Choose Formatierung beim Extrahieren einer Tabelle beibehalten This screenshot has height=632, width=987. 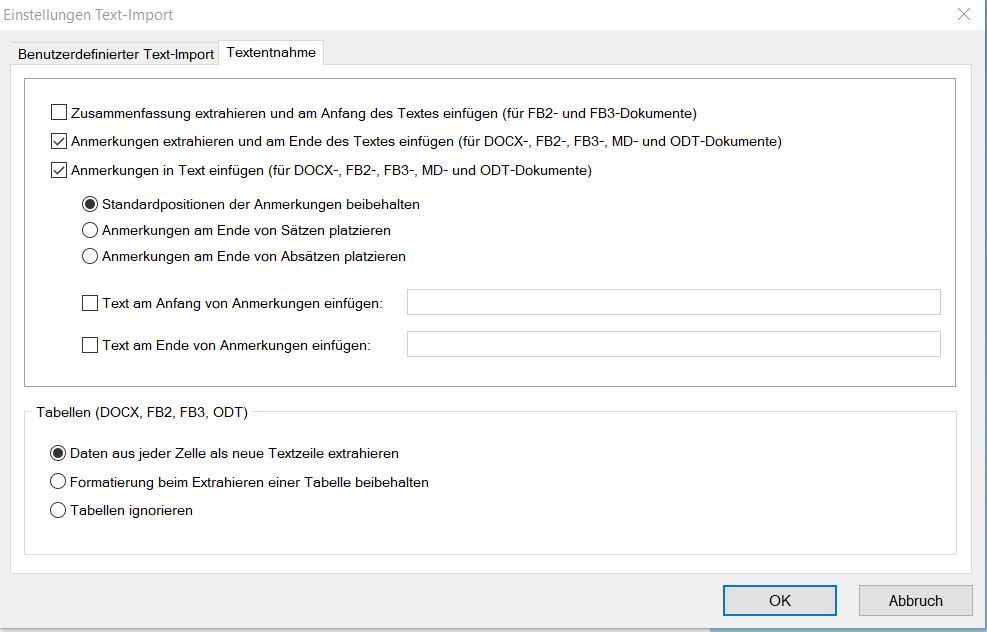click(x=58, y=482)
